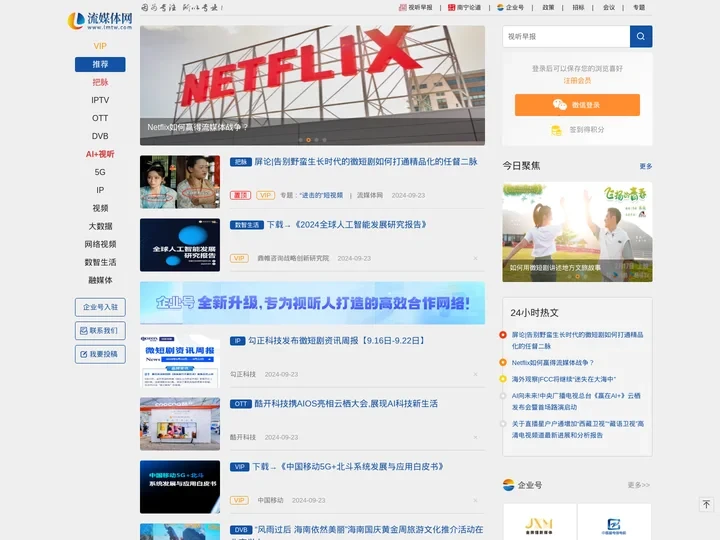The height and width of the screenshot is (540, 720).
Task: Click the 流媒体网 site logo
Action: 100,21
